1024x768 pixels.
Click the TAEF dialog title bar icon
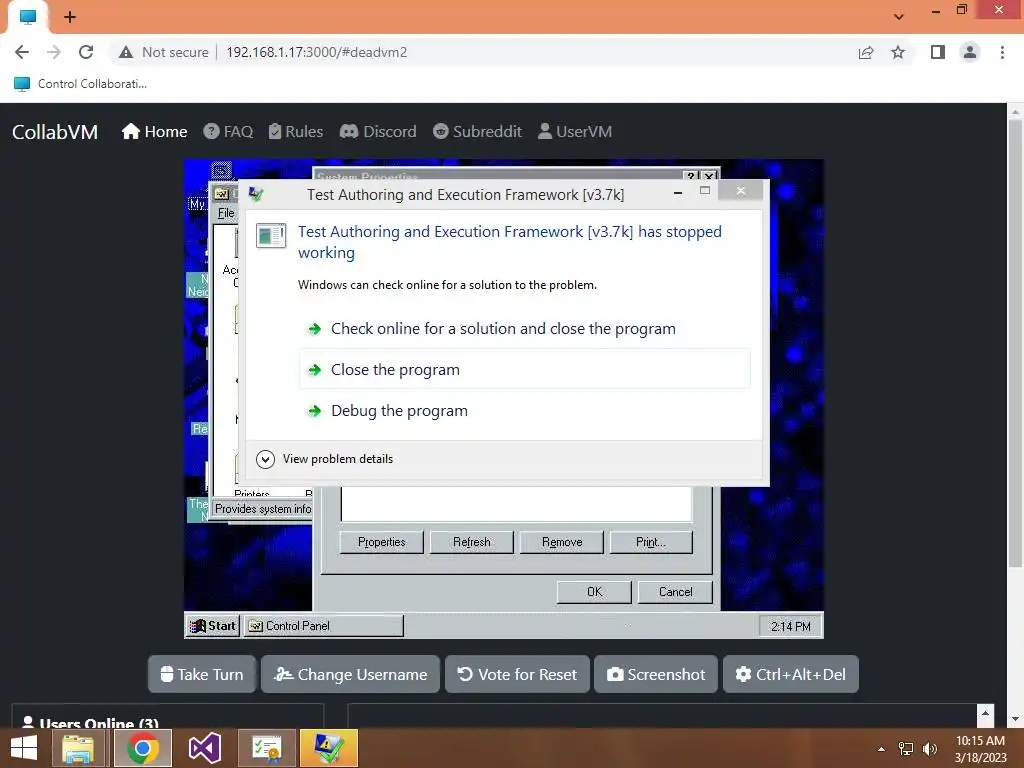point(256,194)
